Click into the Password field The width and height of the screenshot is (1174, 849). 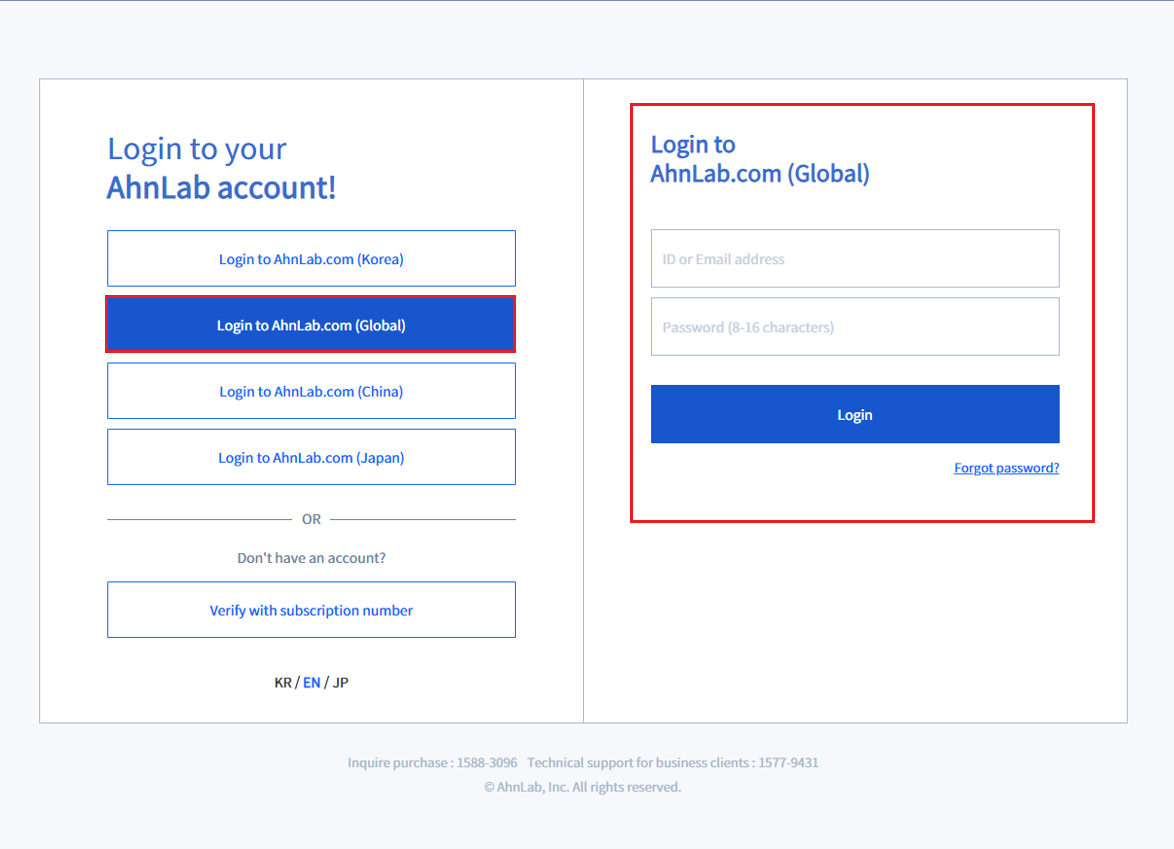click(x=855, y=326)
